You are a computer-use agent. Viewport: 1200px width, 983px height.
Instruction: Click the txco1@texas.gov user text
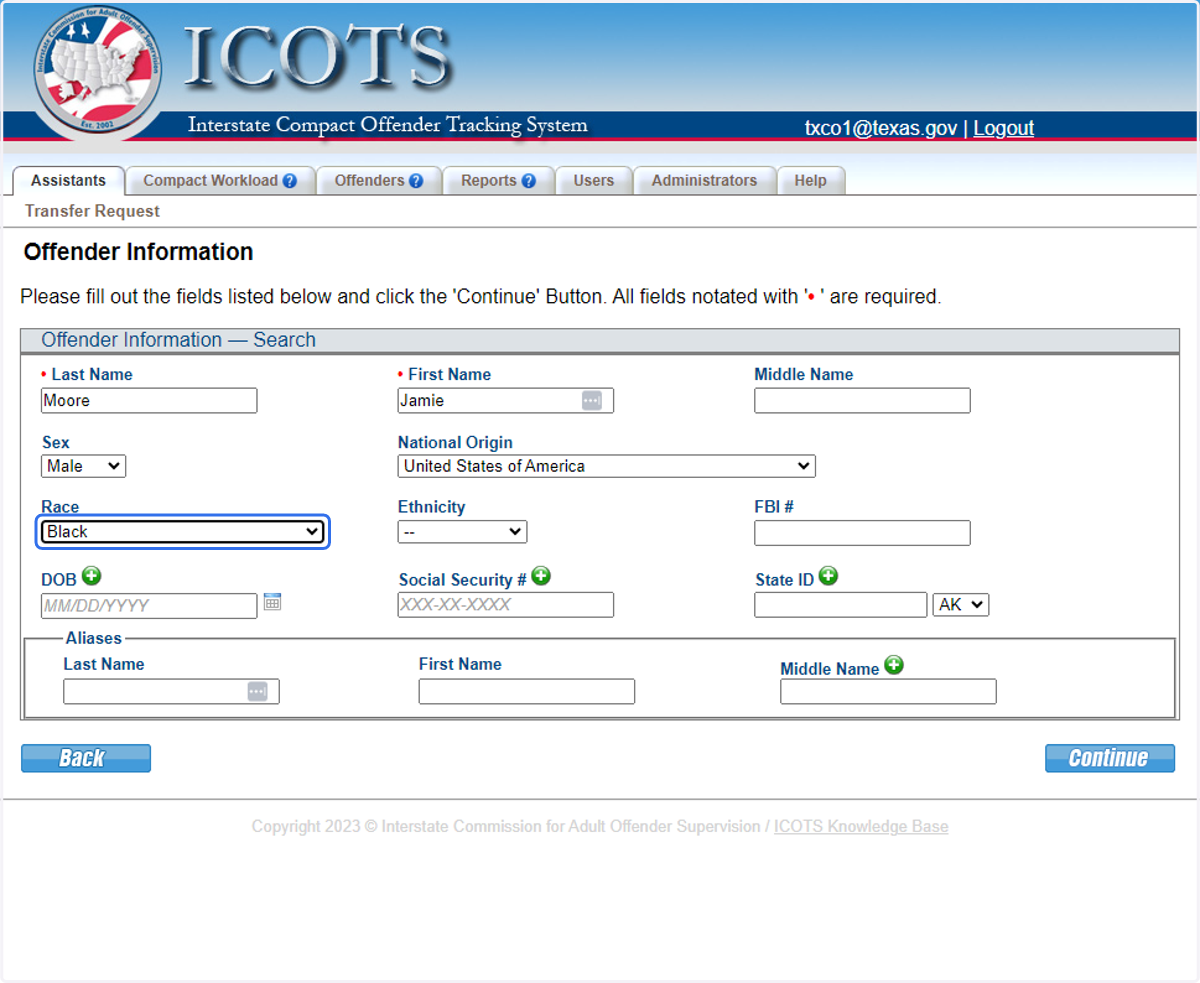[881, 128]
